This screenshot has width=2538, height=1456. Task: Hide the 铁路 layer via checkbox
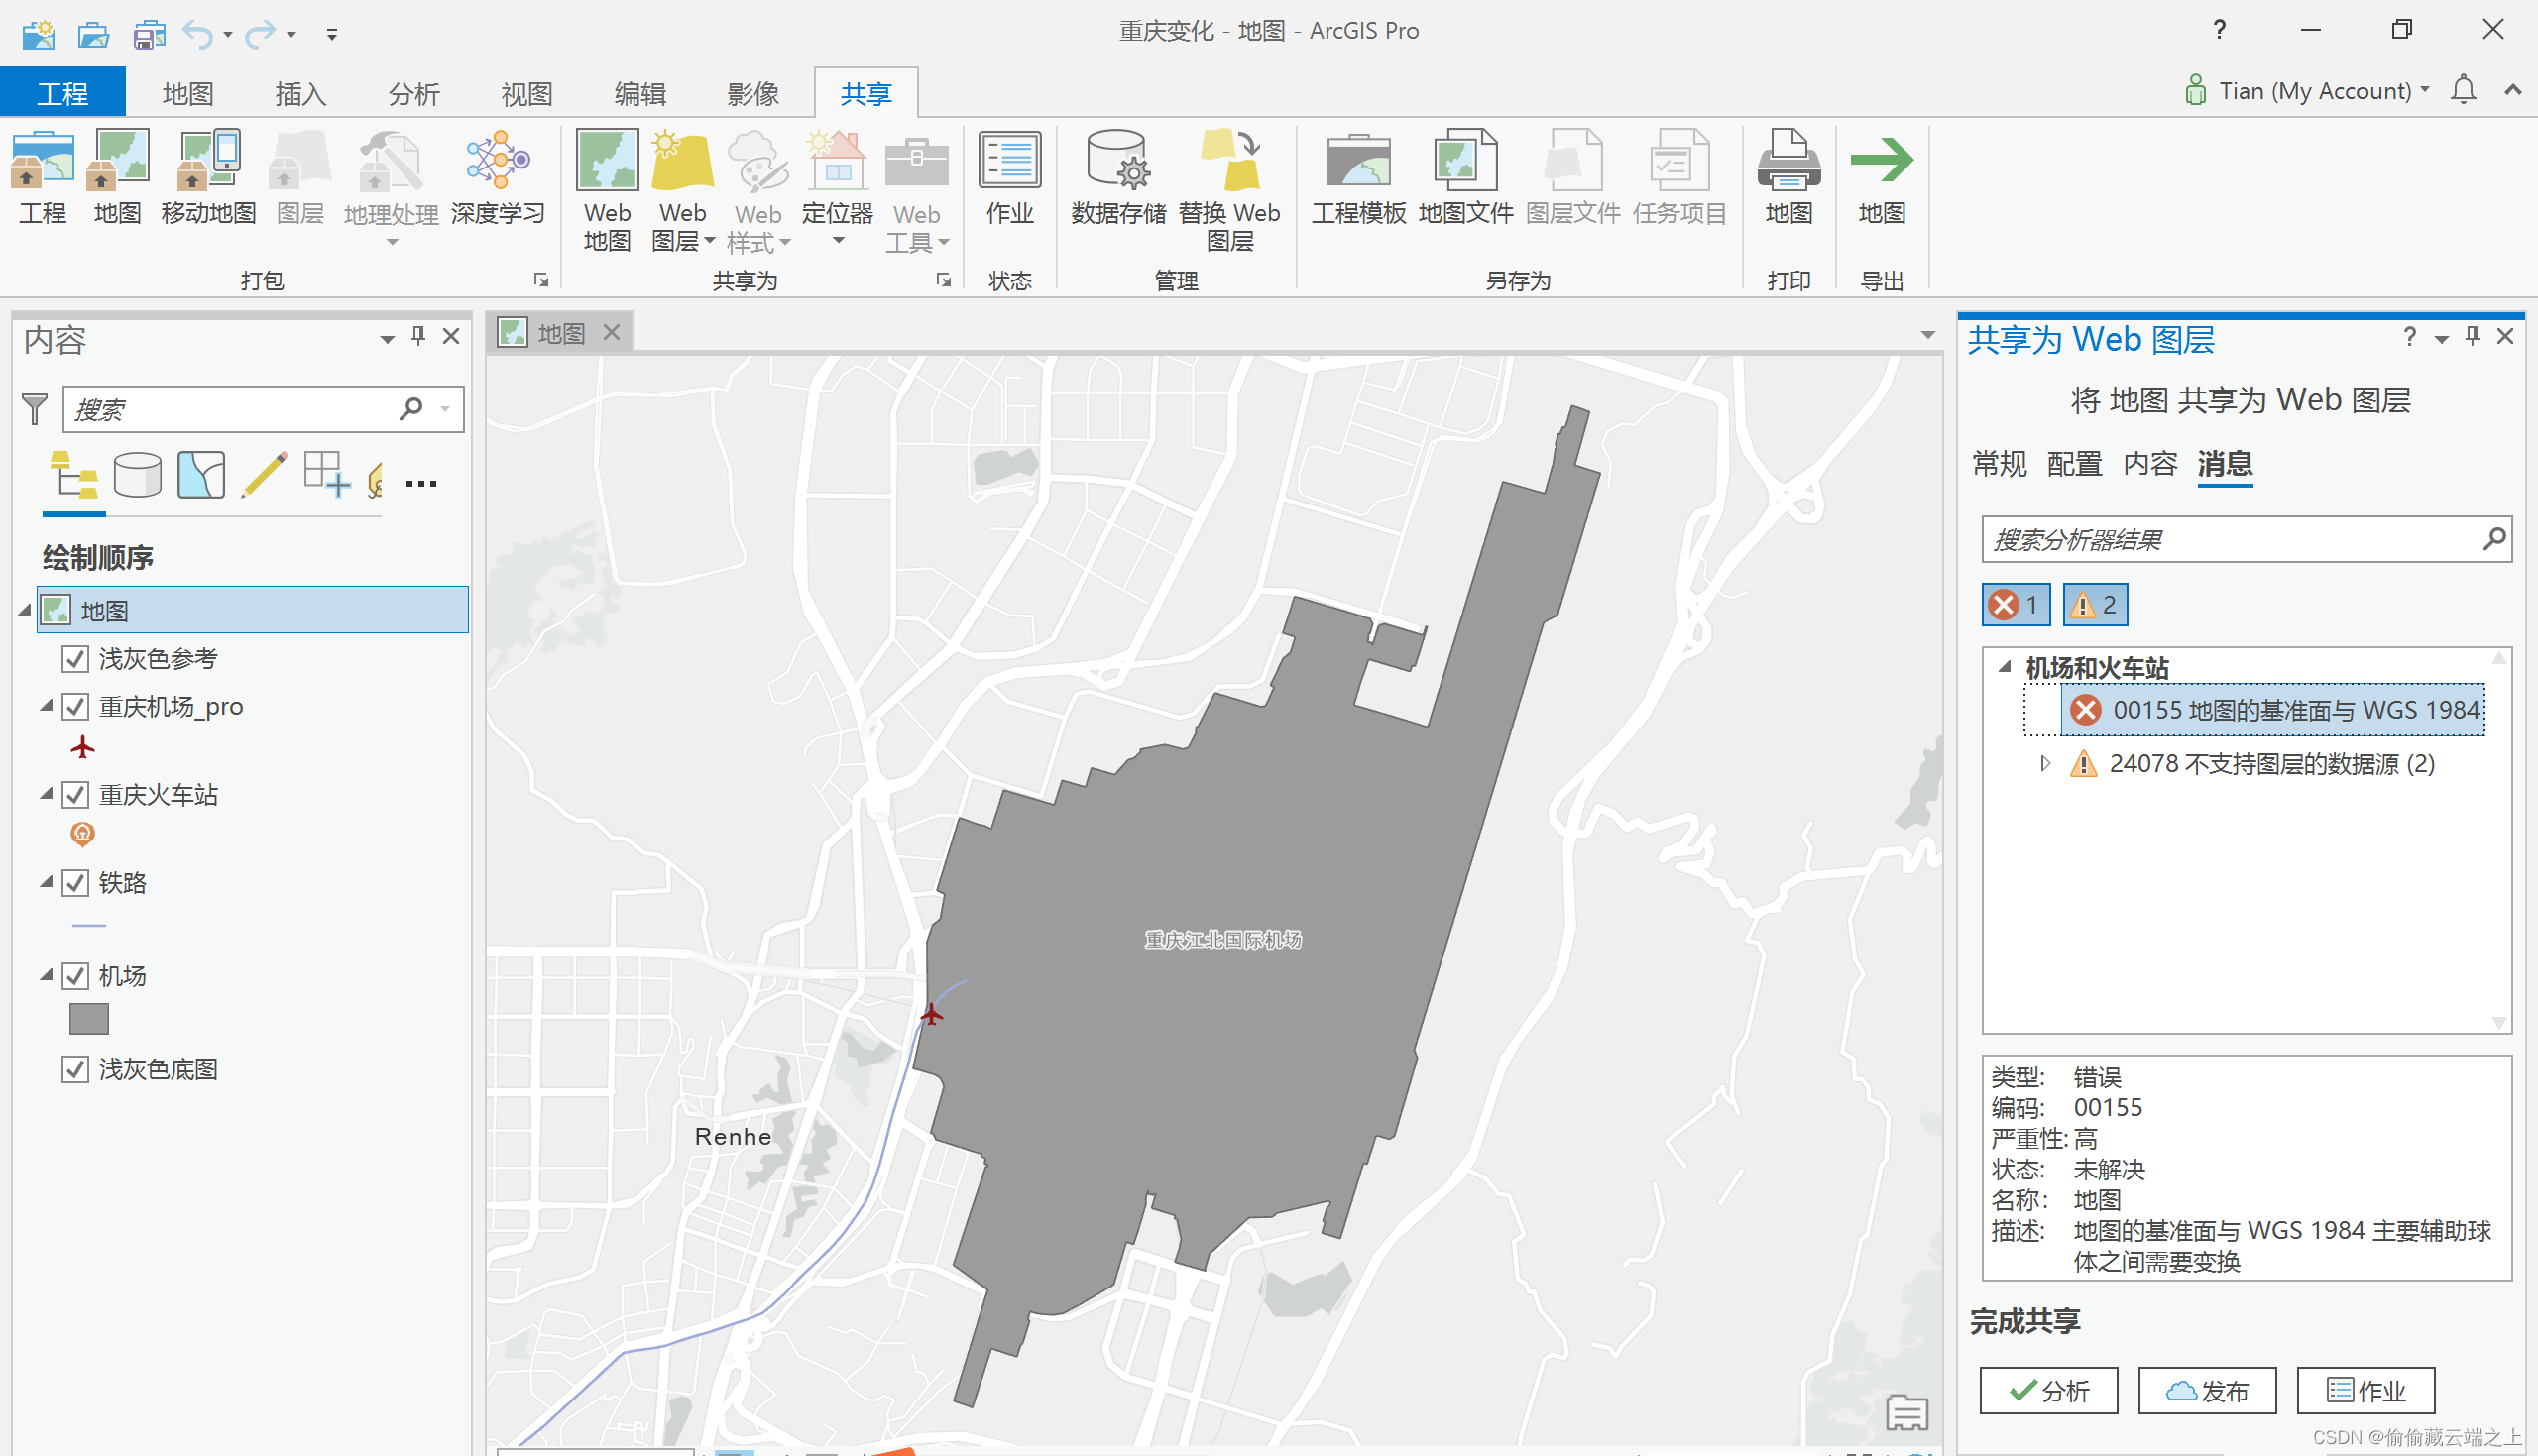click(75, 883)
